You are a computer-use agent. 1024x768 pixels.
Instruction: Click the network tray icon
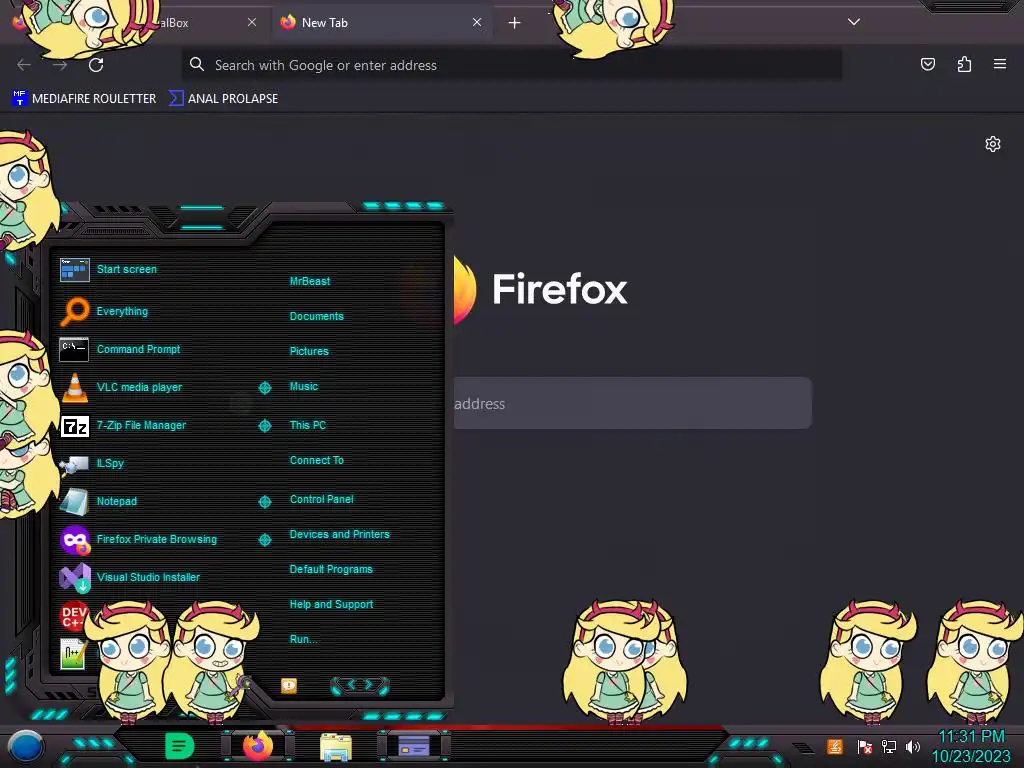point(889,747)
